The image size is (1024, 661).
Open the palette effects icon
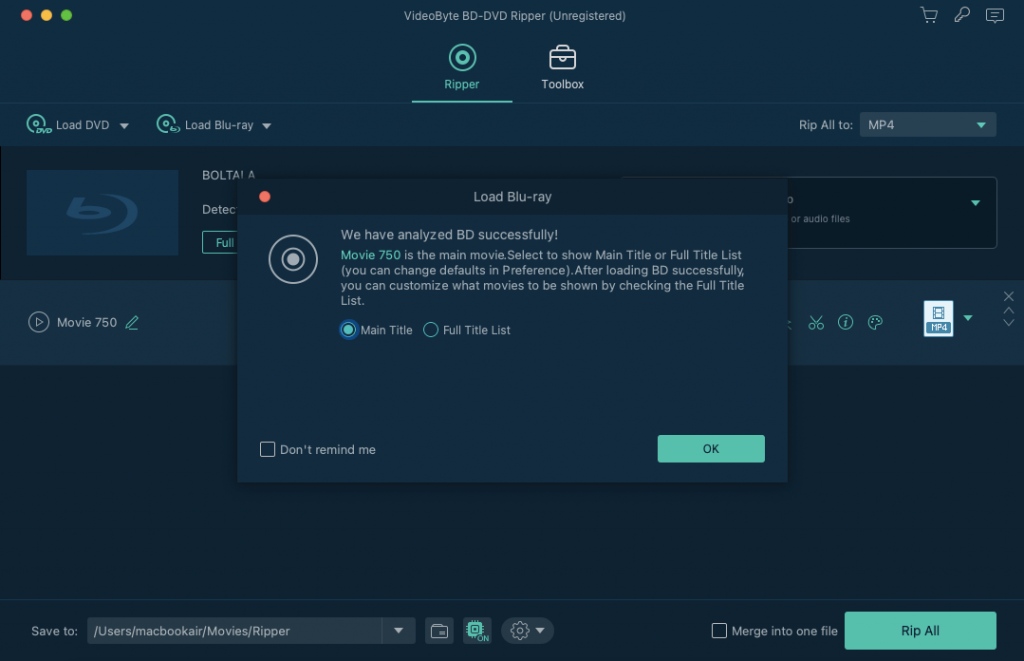[x=875, y=322]
